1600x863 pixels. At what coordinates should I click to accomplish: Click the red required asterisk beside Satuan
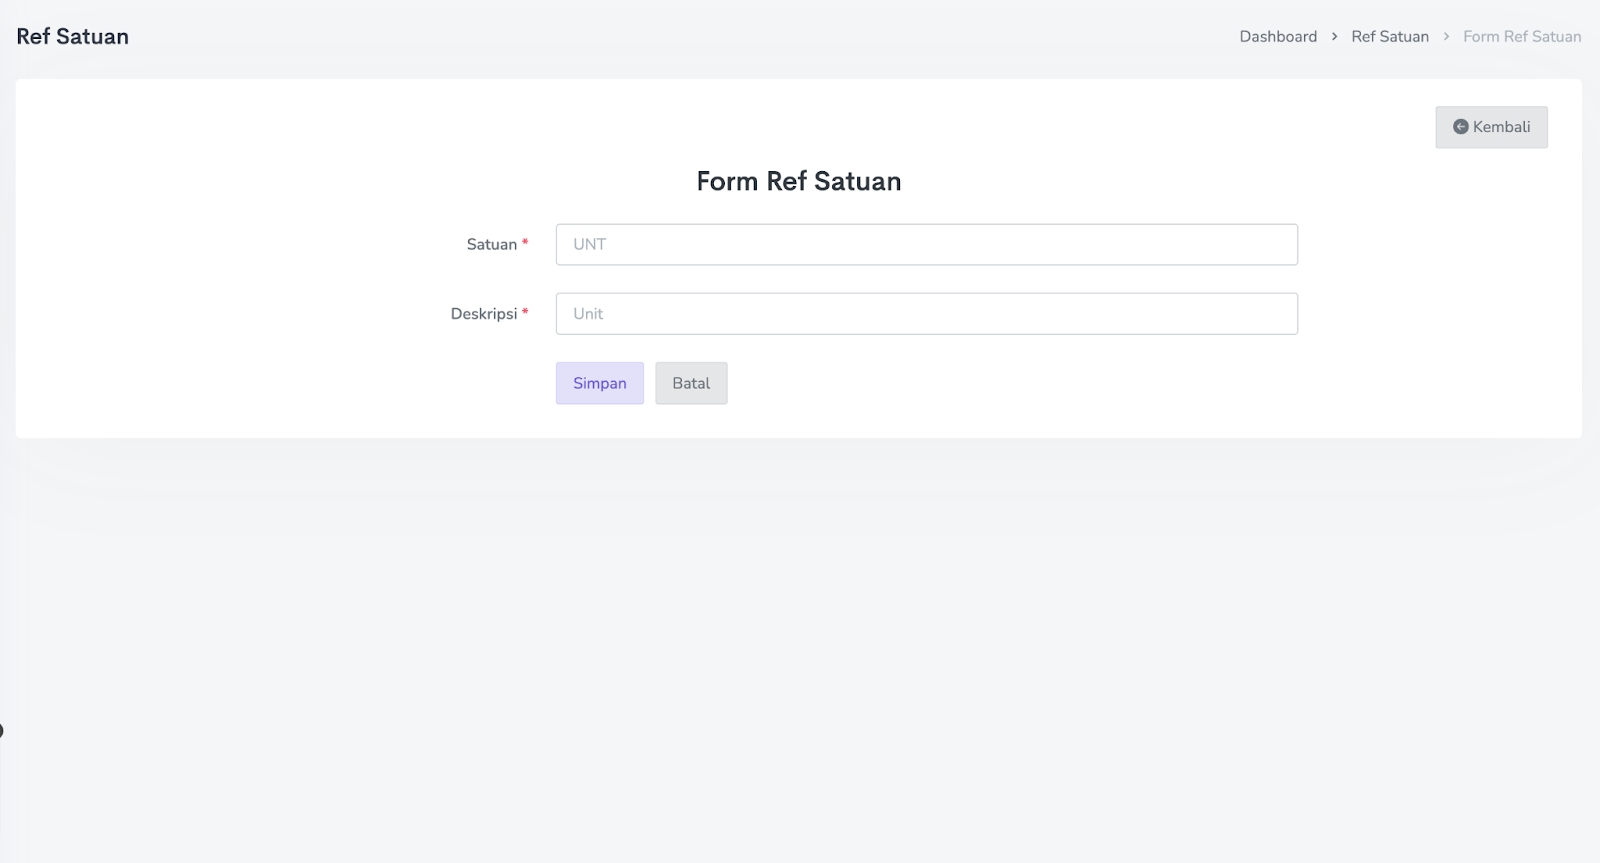pyautogui.click(x=525, y=243)
